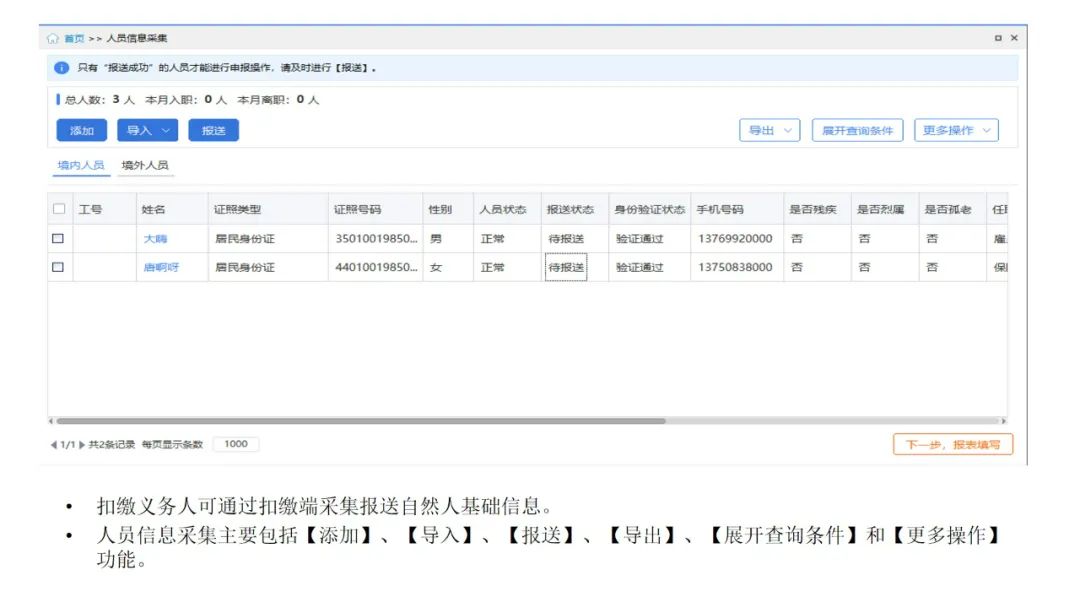Toggle the select-all header checkbox
This screenshot has width=1080, height=608.
point(59,209)
